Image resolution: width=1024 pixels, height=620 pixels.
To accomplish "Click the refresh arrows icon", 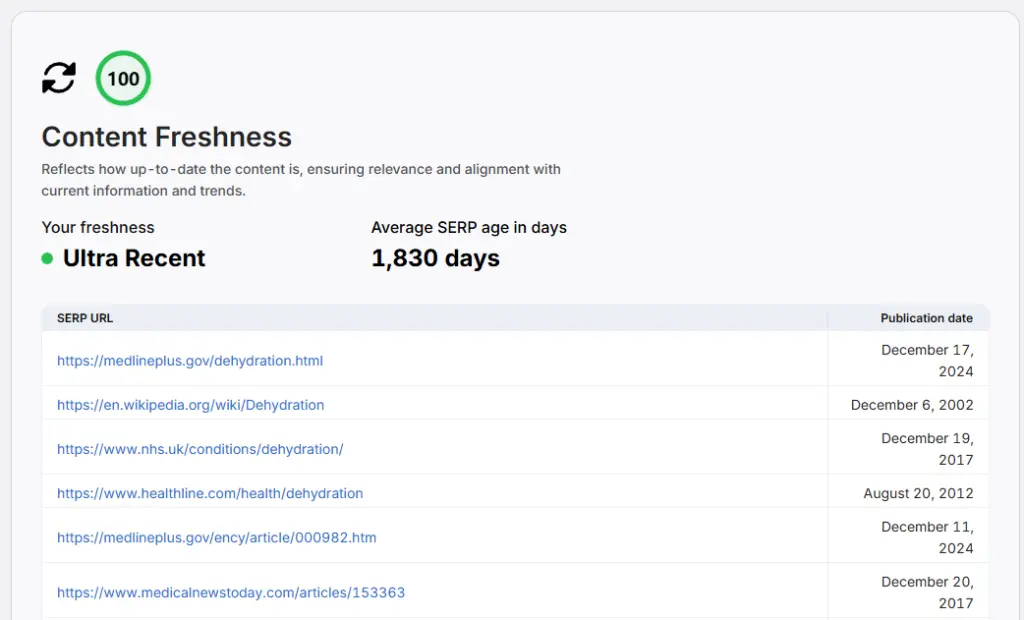I will 59,78.
